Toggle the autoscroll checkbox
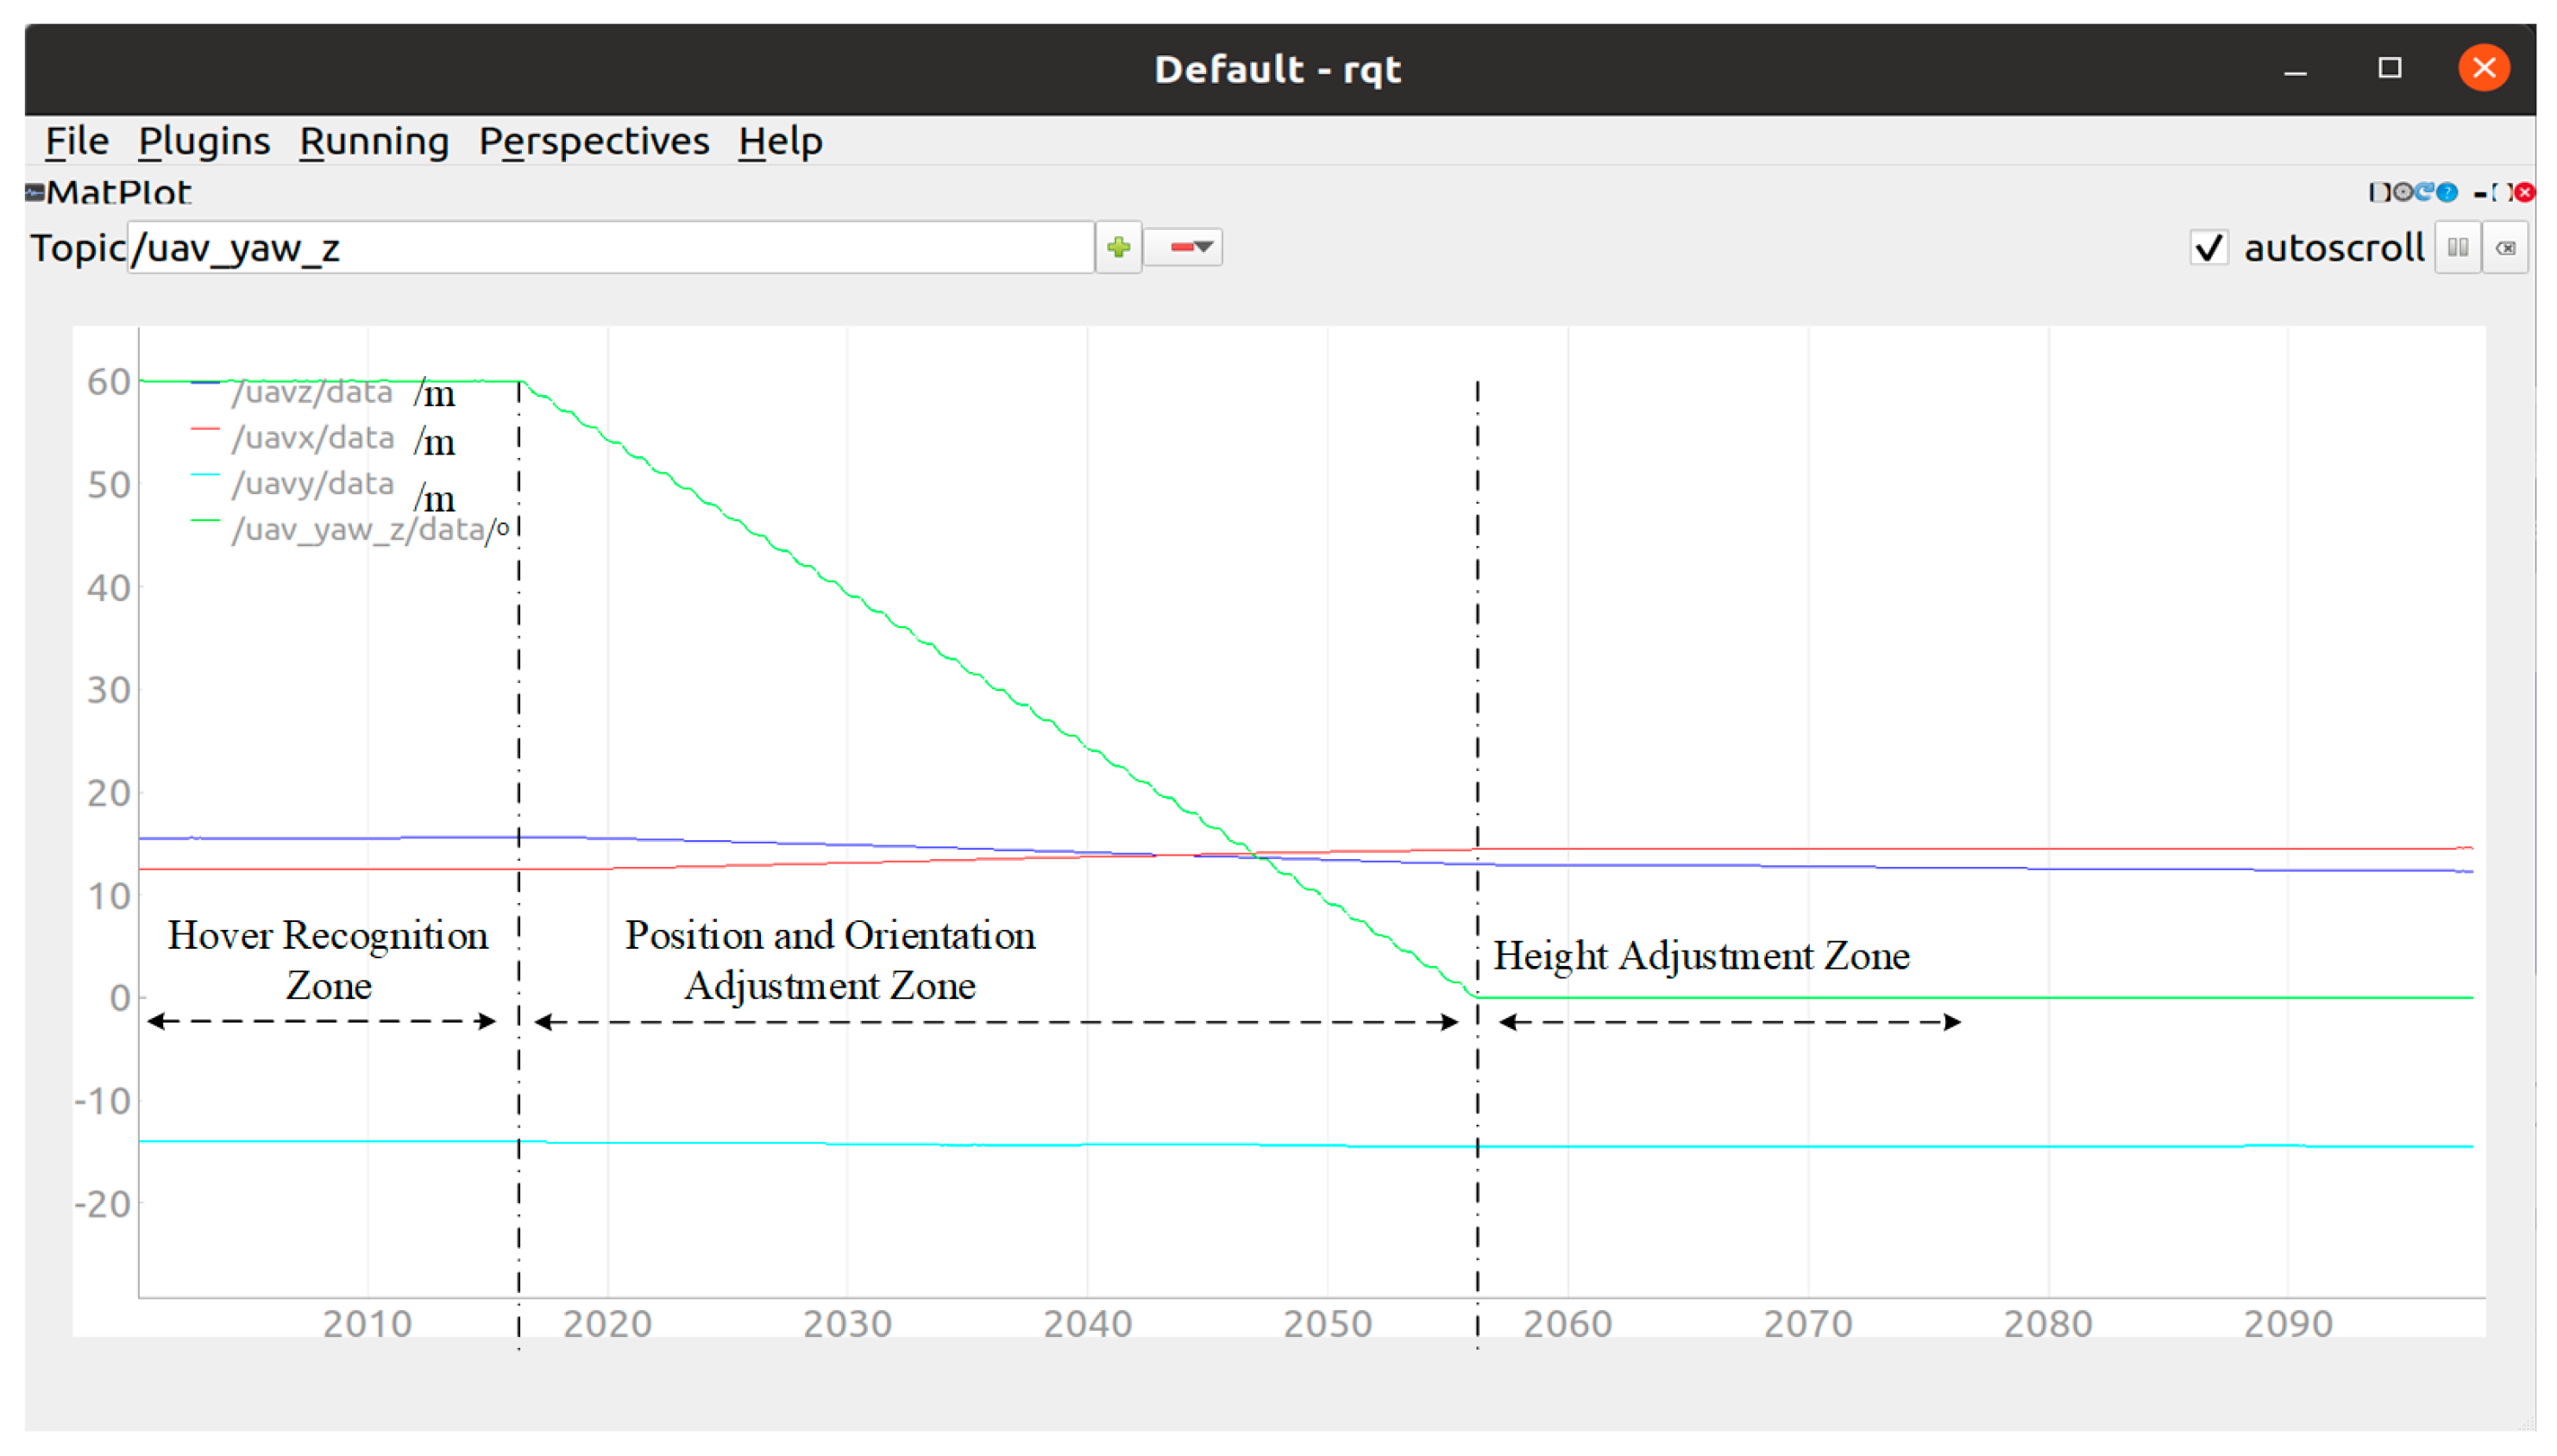This screenshot has height=1456, width=2557. [x=2208, y=247]
